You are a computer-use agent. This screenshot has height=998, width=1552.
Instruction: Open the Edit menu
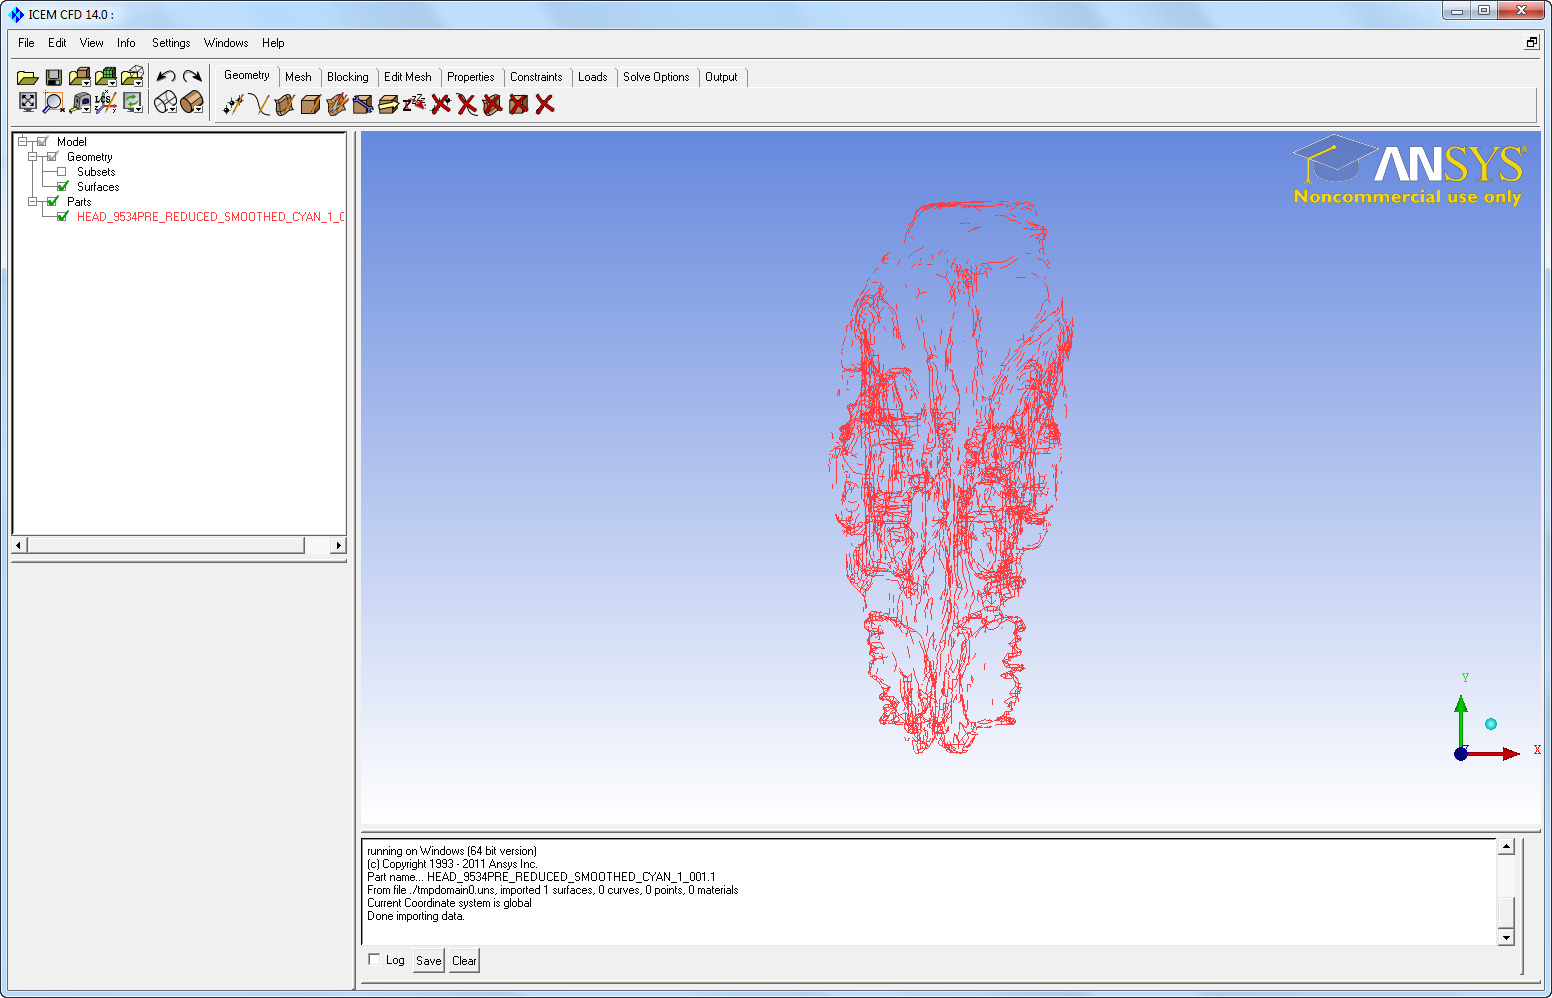tap(57, 43)
